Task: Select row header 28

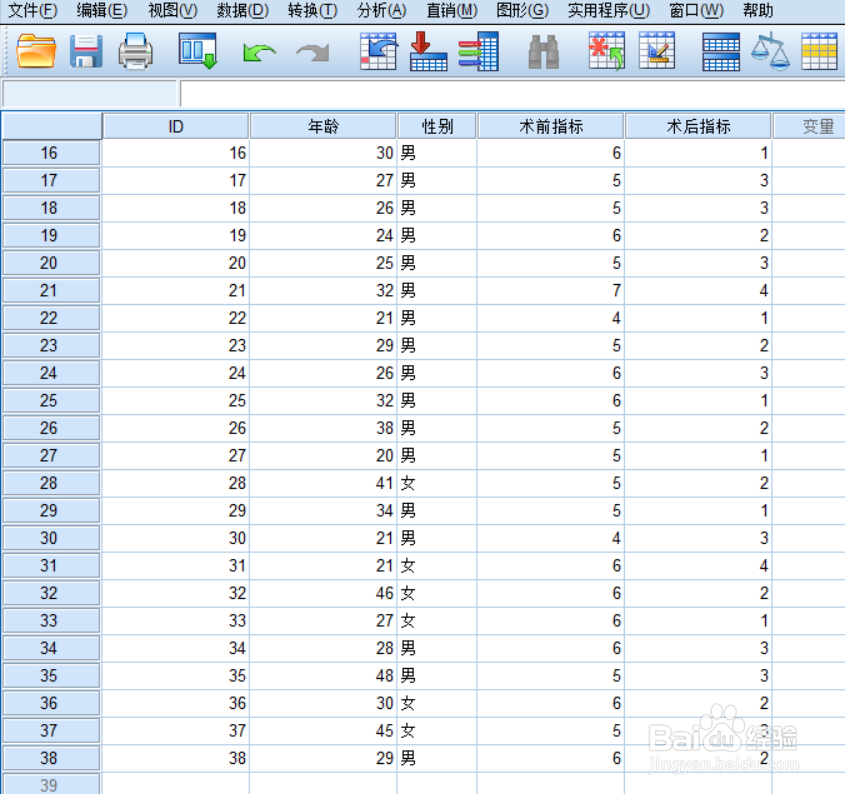Action: tap(51, 483)
